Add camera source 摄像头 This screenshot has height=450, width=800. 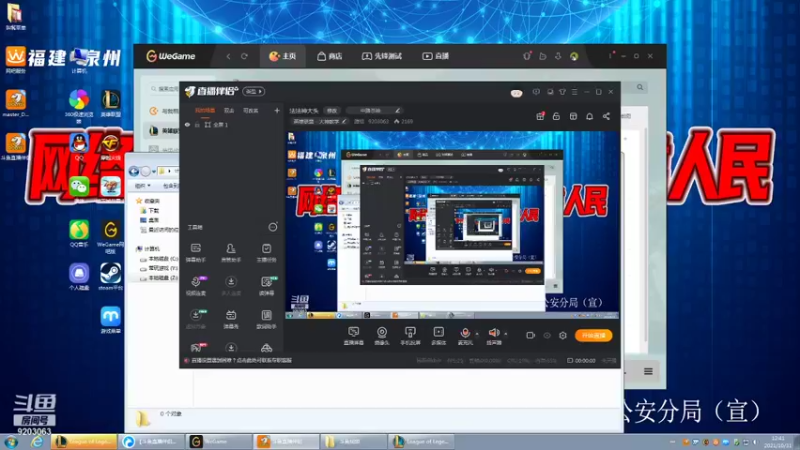[x=382, y=336]
